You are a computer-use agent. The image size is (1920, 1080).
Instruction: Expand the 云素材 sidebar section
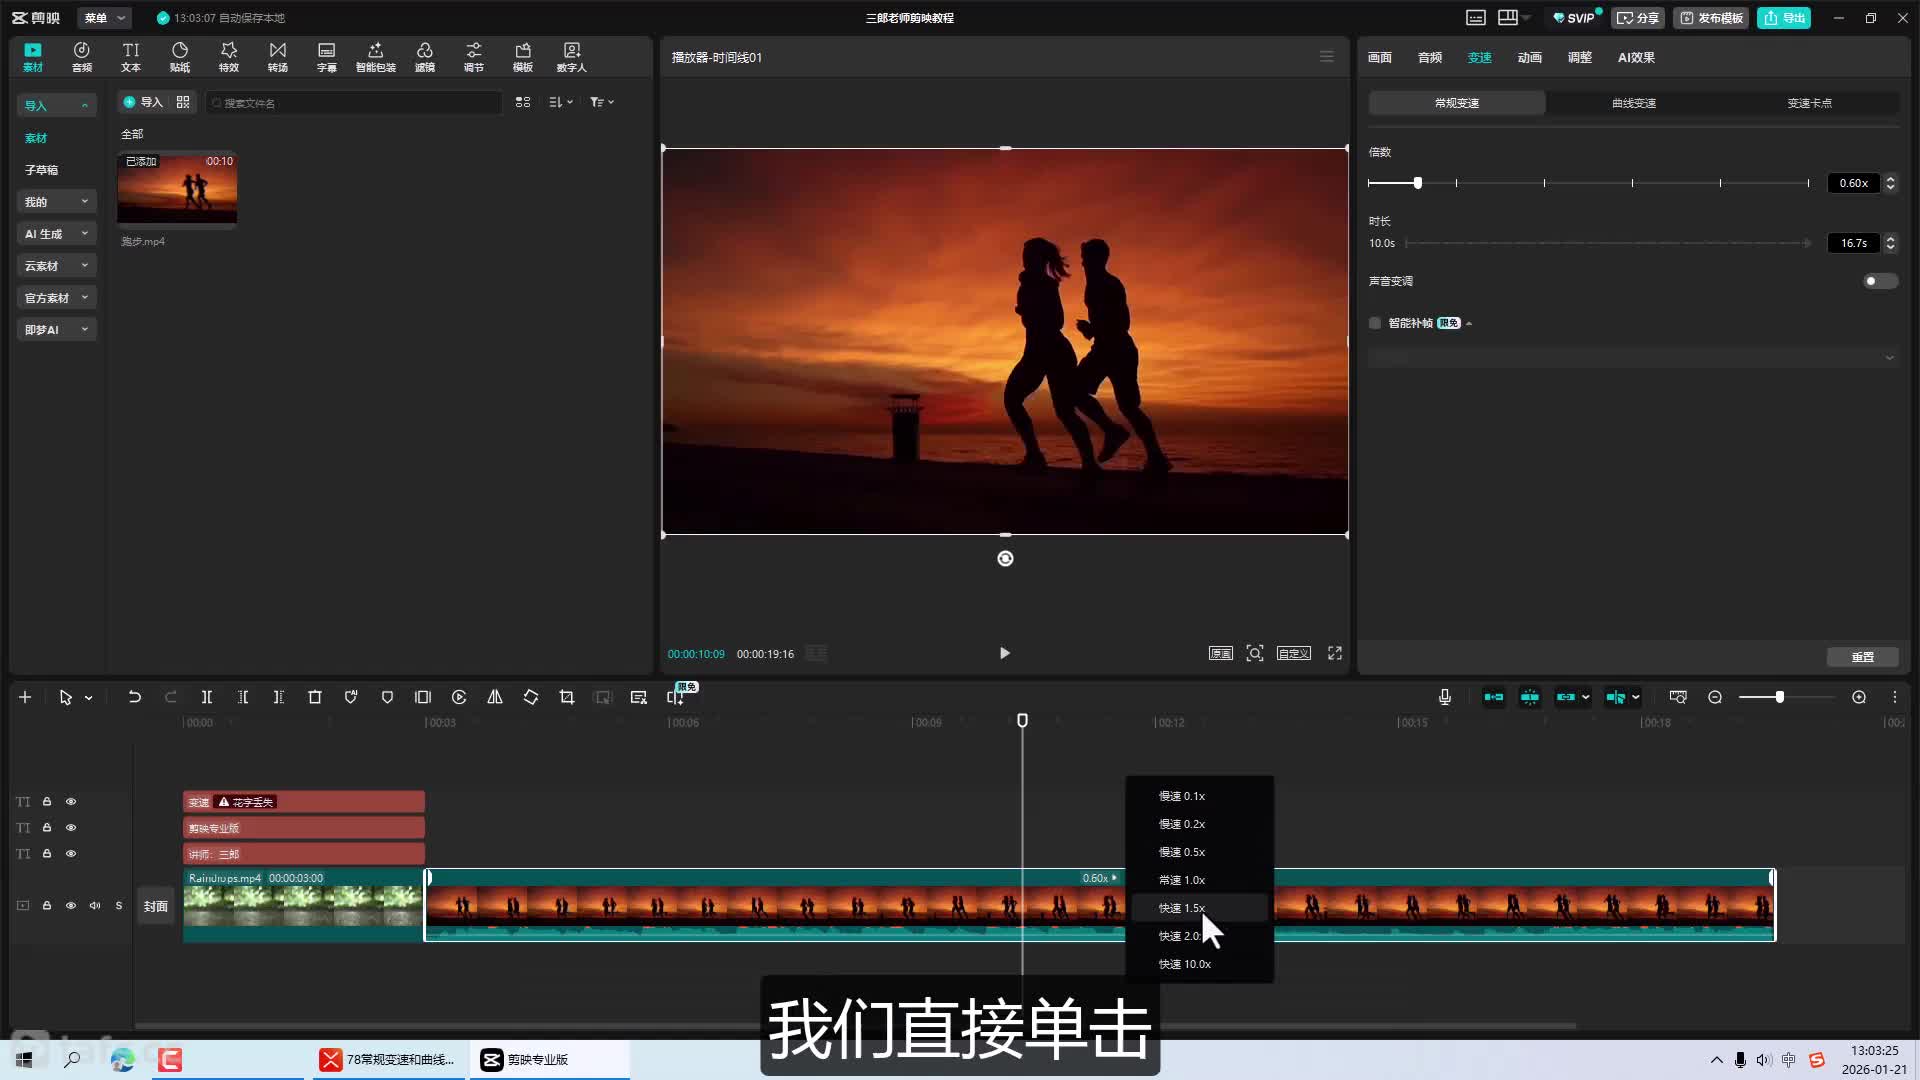point(56,266)
